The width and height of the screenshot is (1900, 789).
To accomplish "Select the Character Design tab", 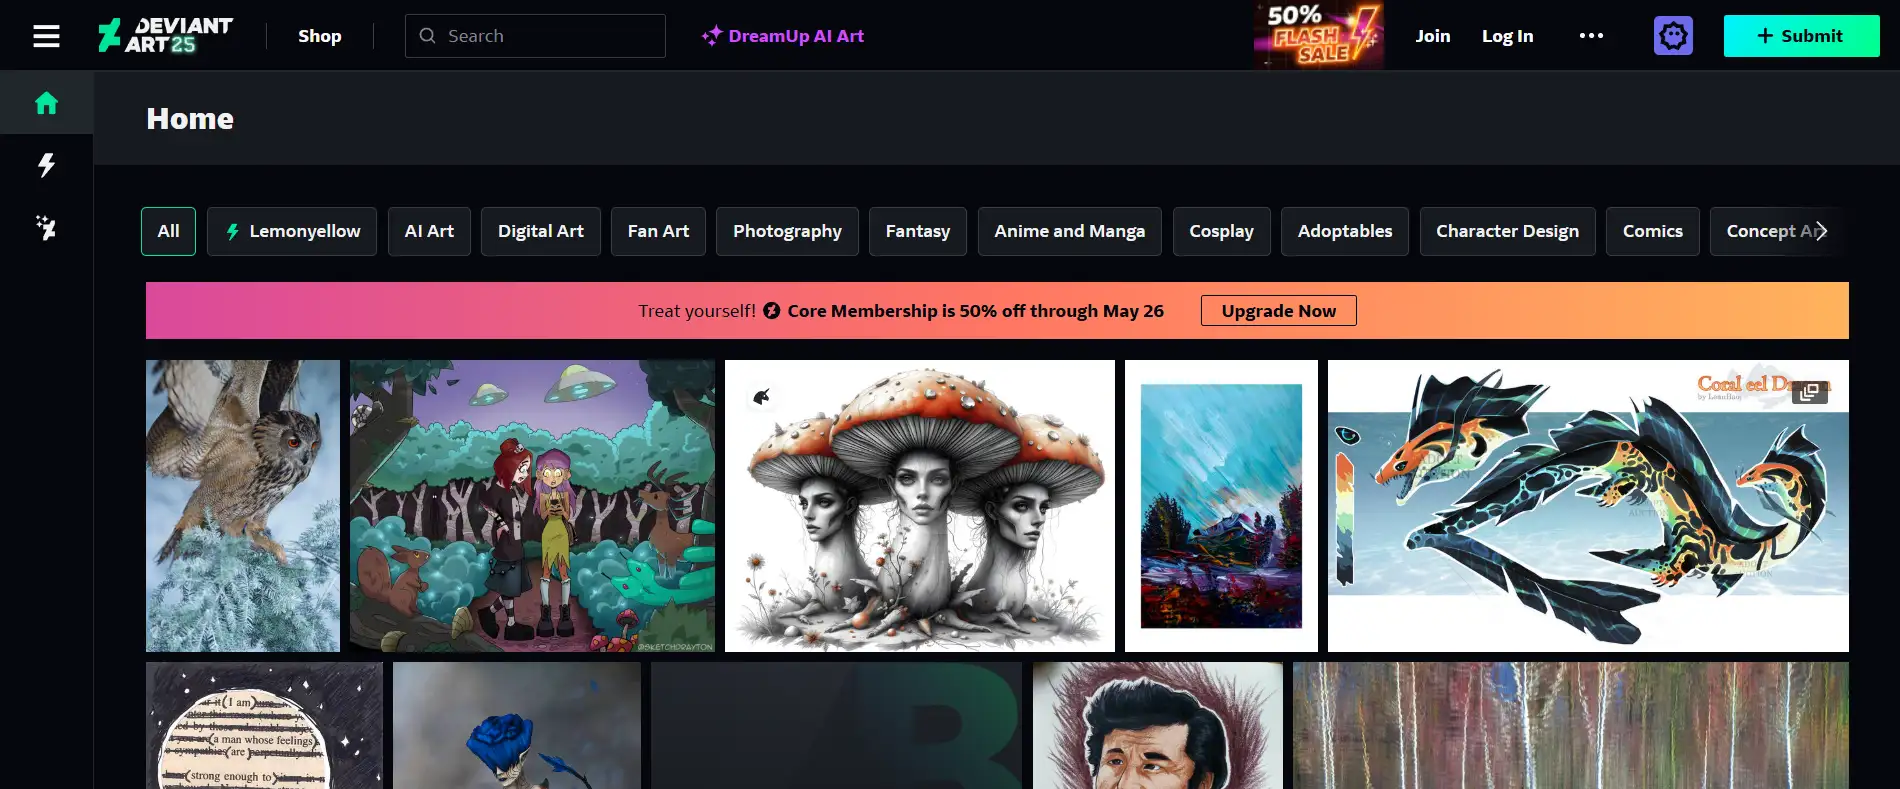I will tap(1507, 231).
